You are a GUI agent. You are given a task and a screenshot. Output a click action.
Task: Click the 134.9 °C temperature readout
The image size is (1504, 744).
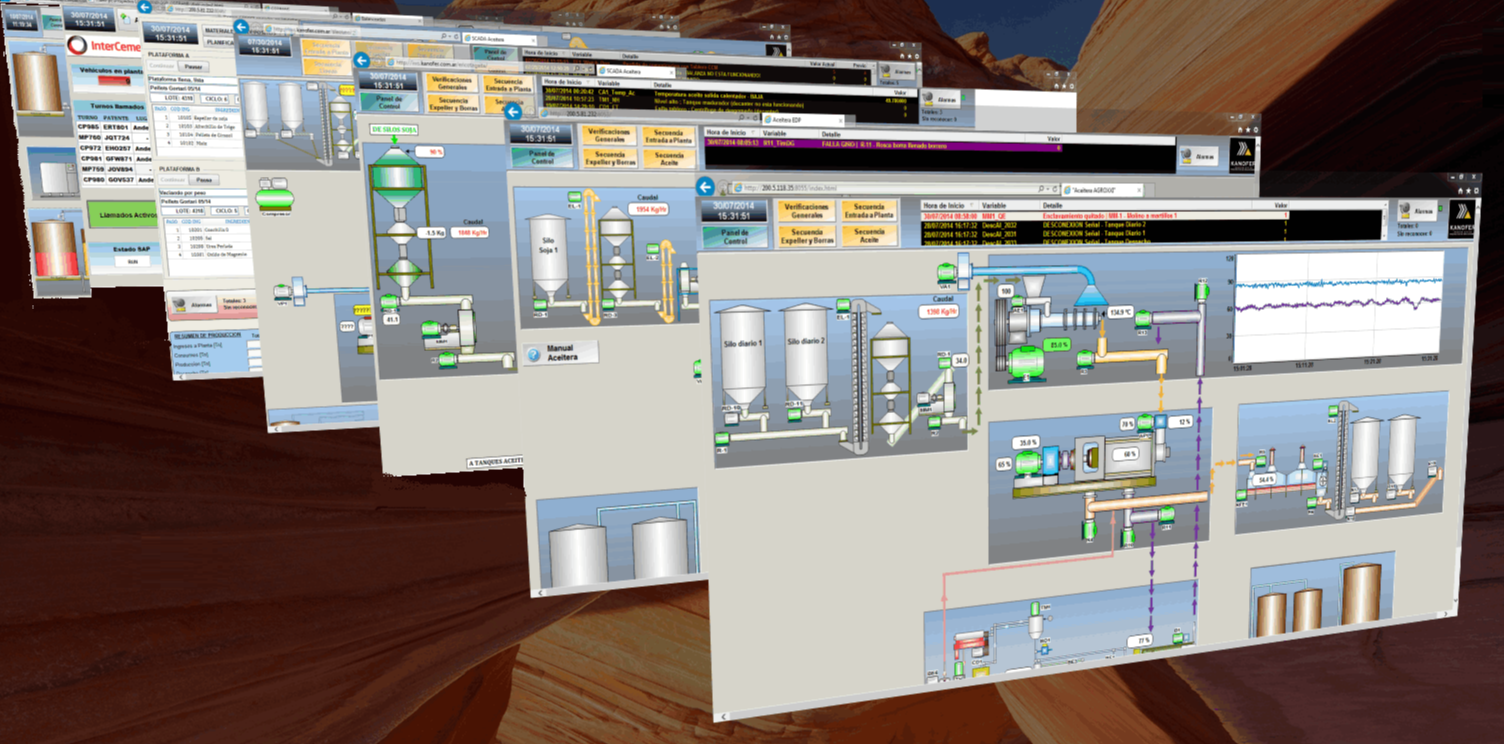tap(1119, 312)
